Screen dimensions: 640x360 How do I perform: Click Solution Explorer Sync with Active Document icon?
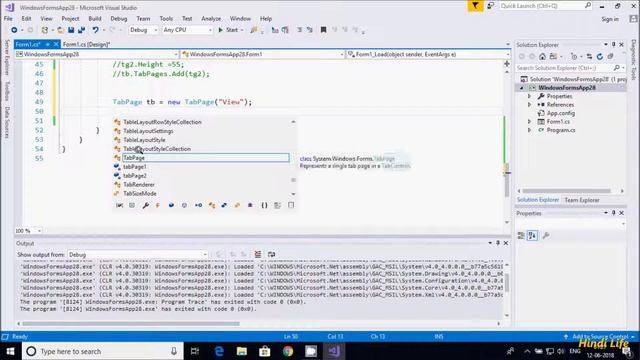tap(589, 57)
